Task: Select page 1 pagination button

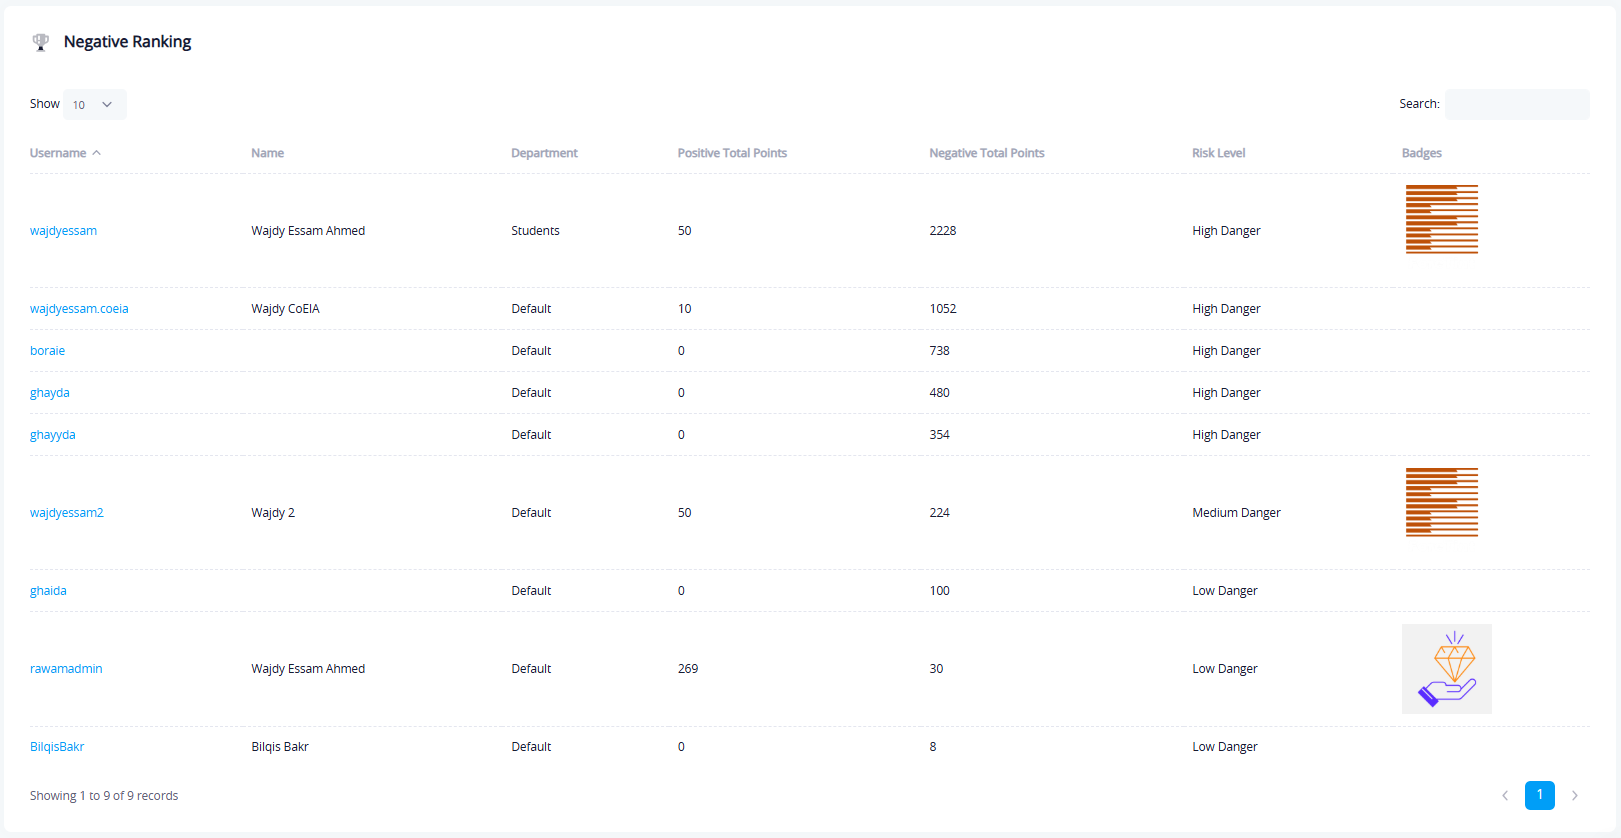Action: 1539,795
